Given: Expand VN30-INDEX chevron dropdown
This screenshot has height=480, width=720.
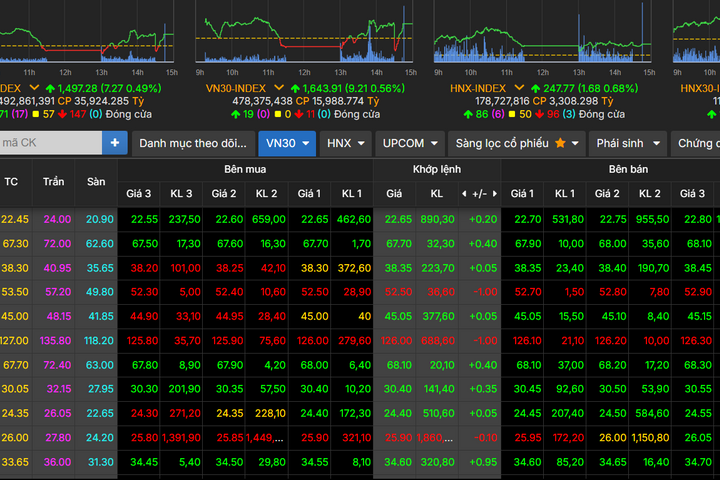Looking at the screenshot, I should pos(279,87).
